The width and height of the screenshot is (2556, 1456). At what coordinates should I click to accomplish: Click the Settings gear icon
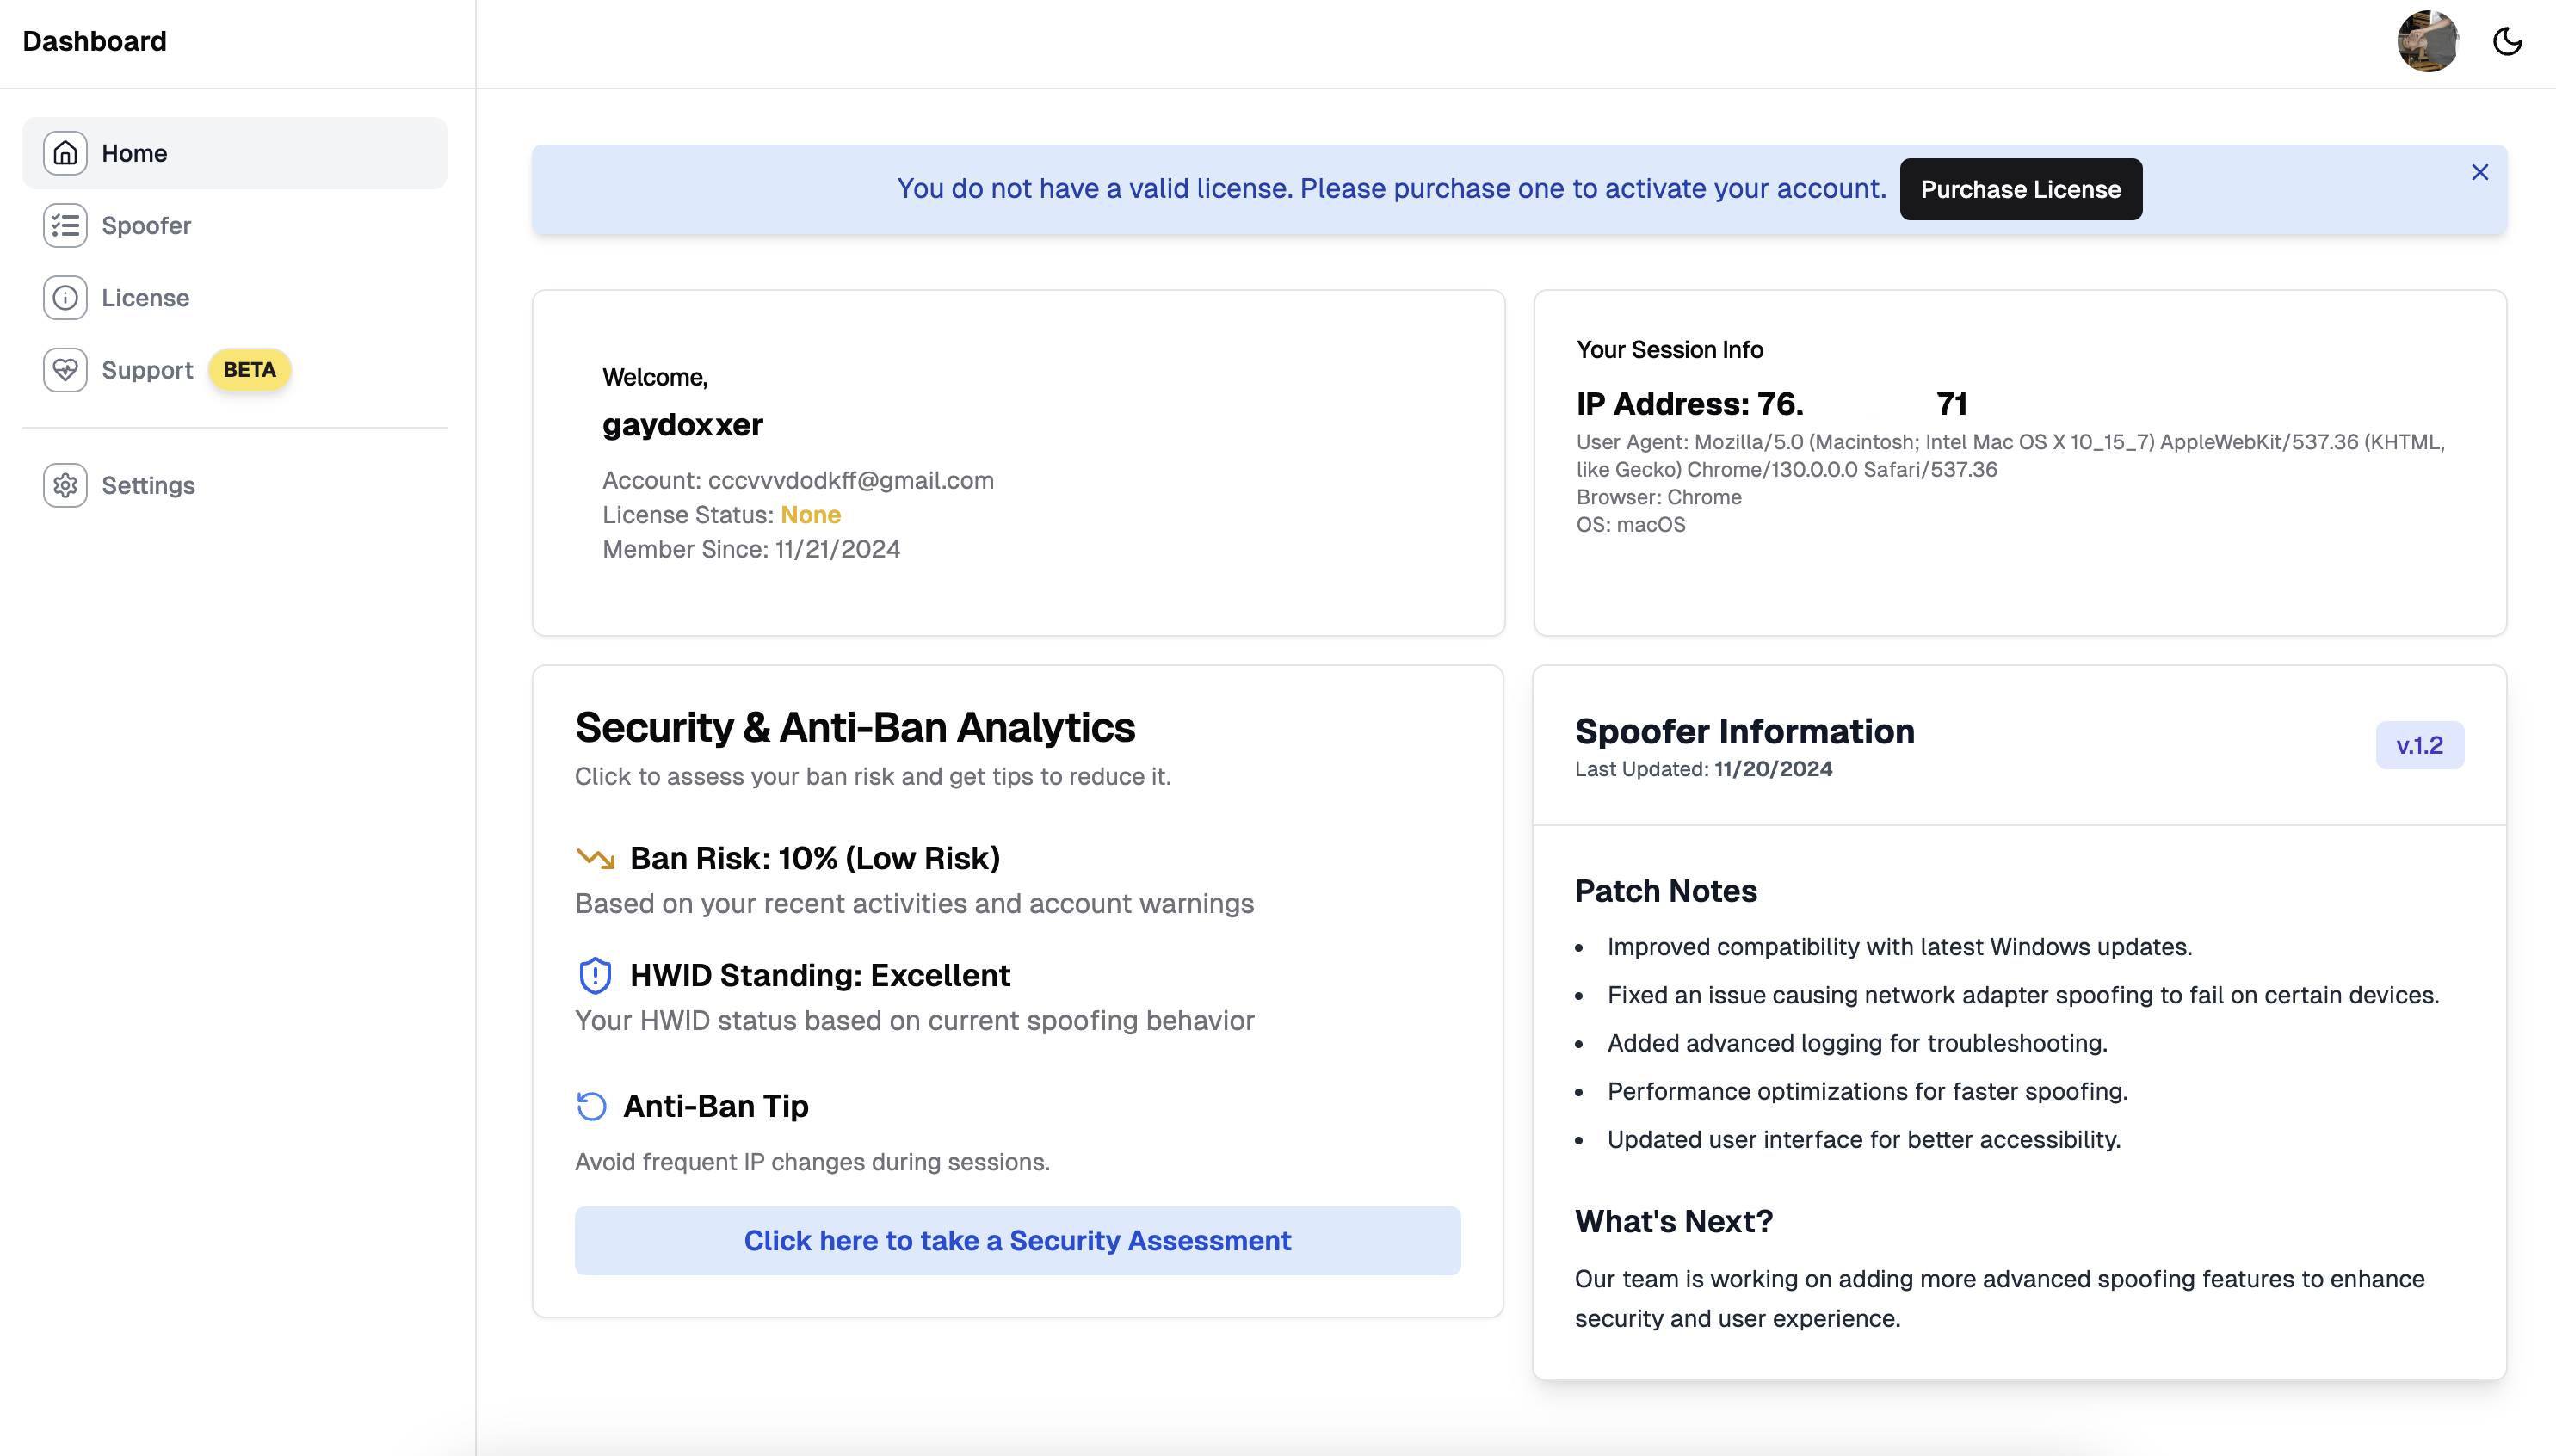pyautogui.click(x=65, y=485)
